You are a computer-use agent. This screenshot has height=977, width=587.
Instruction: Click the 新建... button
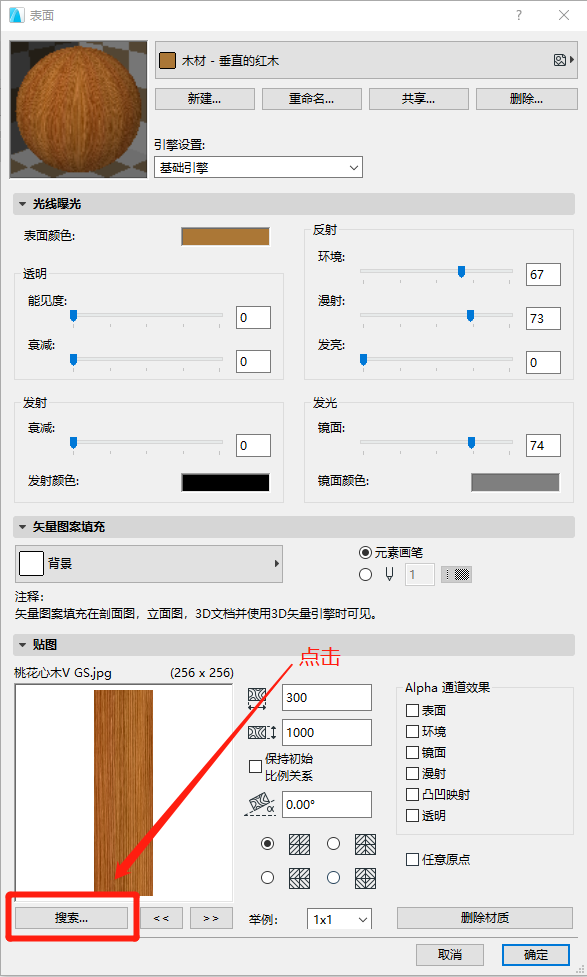point(204,99)
